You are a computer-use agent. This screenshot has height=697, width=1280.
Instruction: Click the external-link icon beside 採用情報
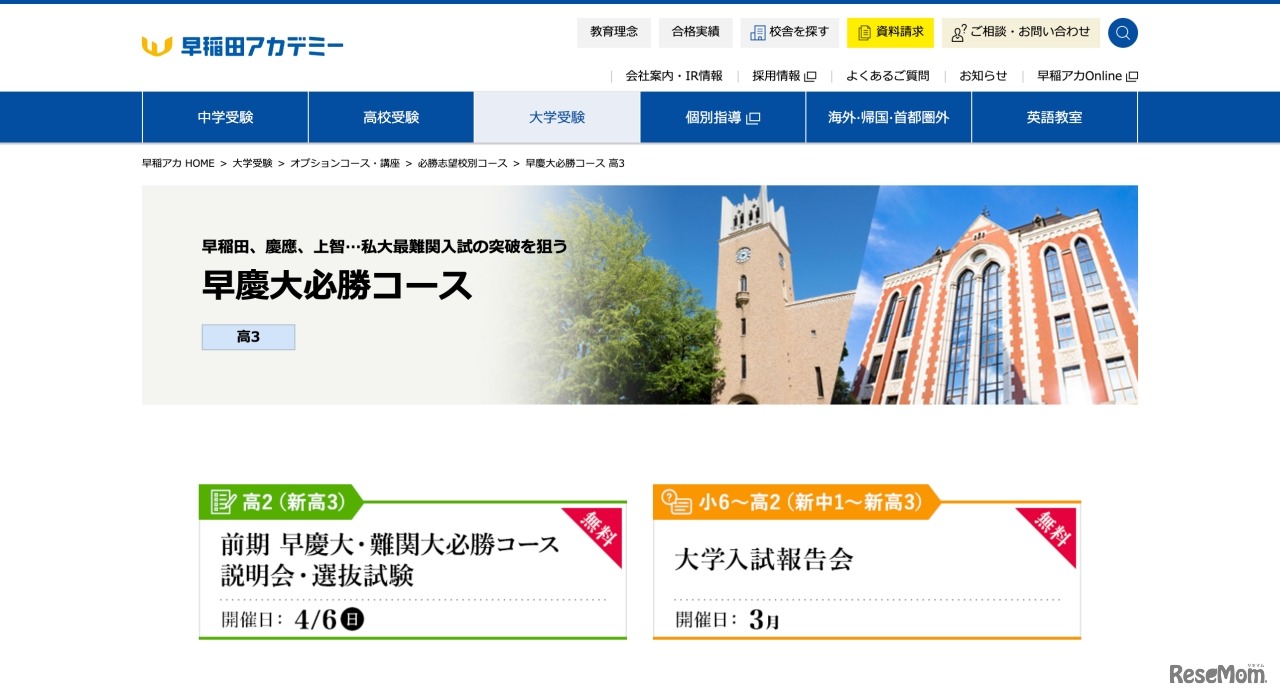[x=810, y=74]
